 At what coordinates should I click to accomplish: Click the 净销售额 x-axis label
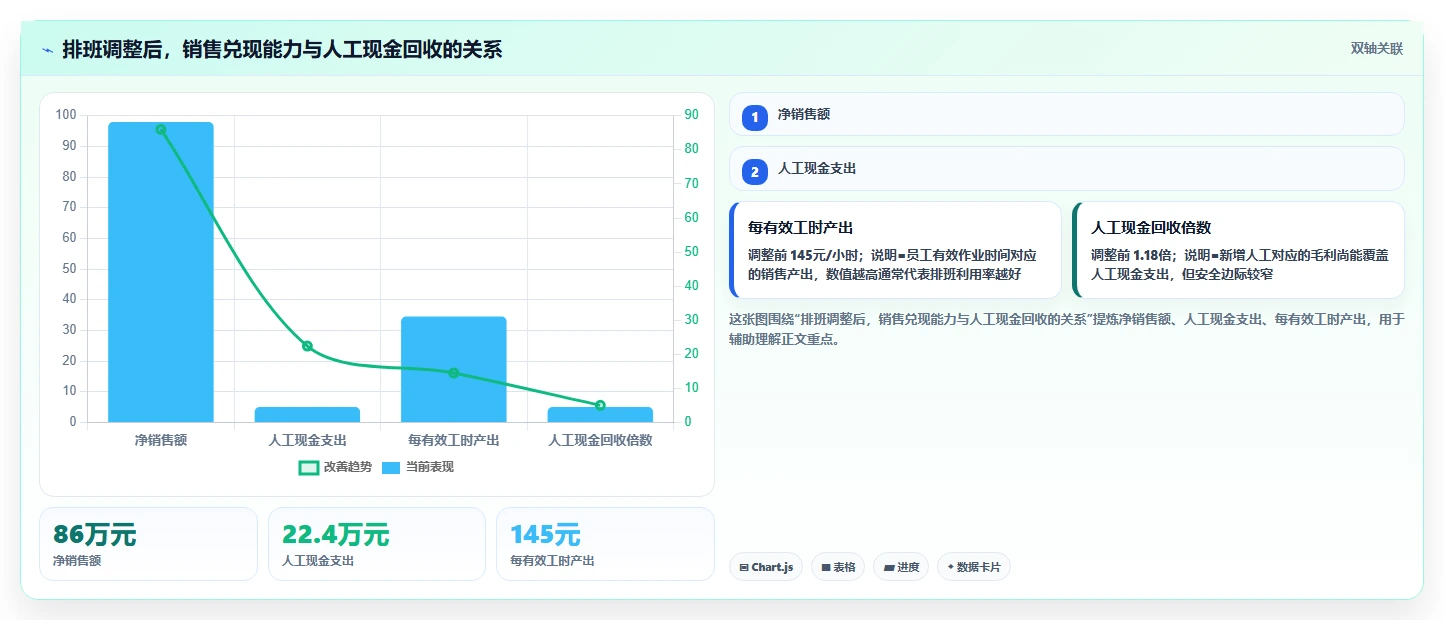(x=161, y=440)
